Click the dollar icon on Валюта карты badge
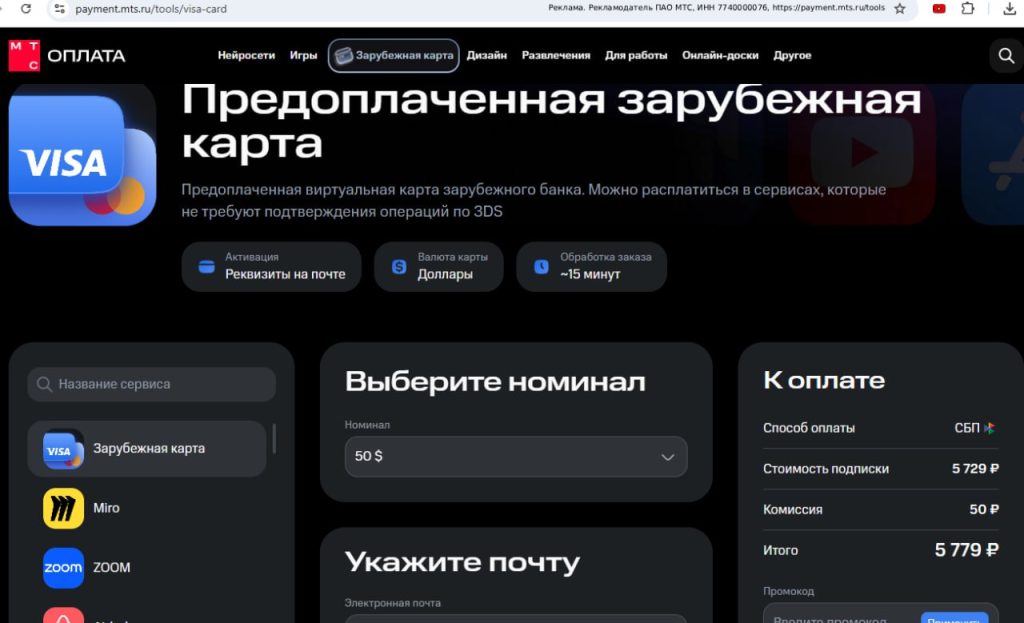This screenshot has width=1024, height=623. pos(400,266)
